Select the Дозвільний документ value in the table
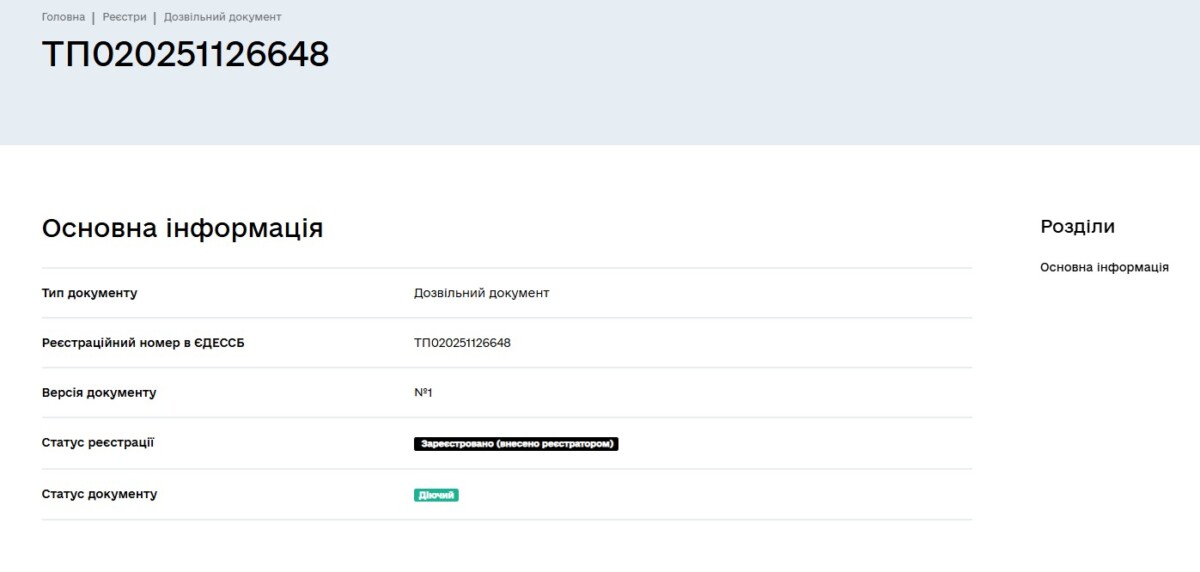Viewport: 1200px width, 572px height. [481, 293]
